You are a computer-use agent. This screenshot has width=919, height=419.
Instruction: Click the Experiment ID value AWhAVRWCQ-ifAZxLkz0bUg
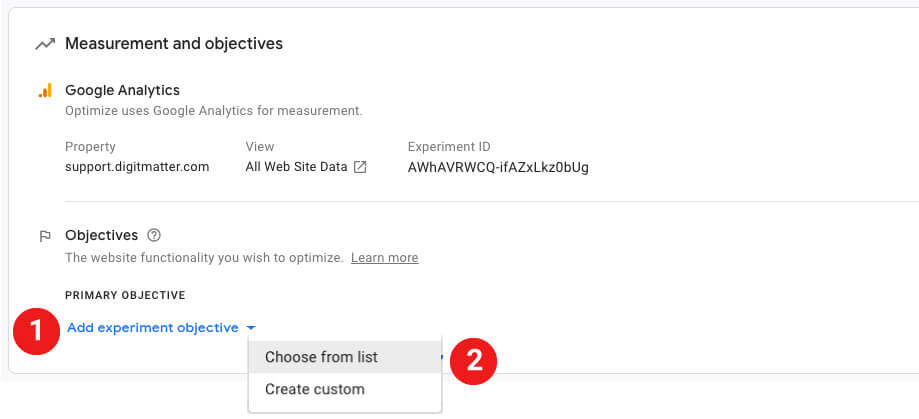pos(498,168)
